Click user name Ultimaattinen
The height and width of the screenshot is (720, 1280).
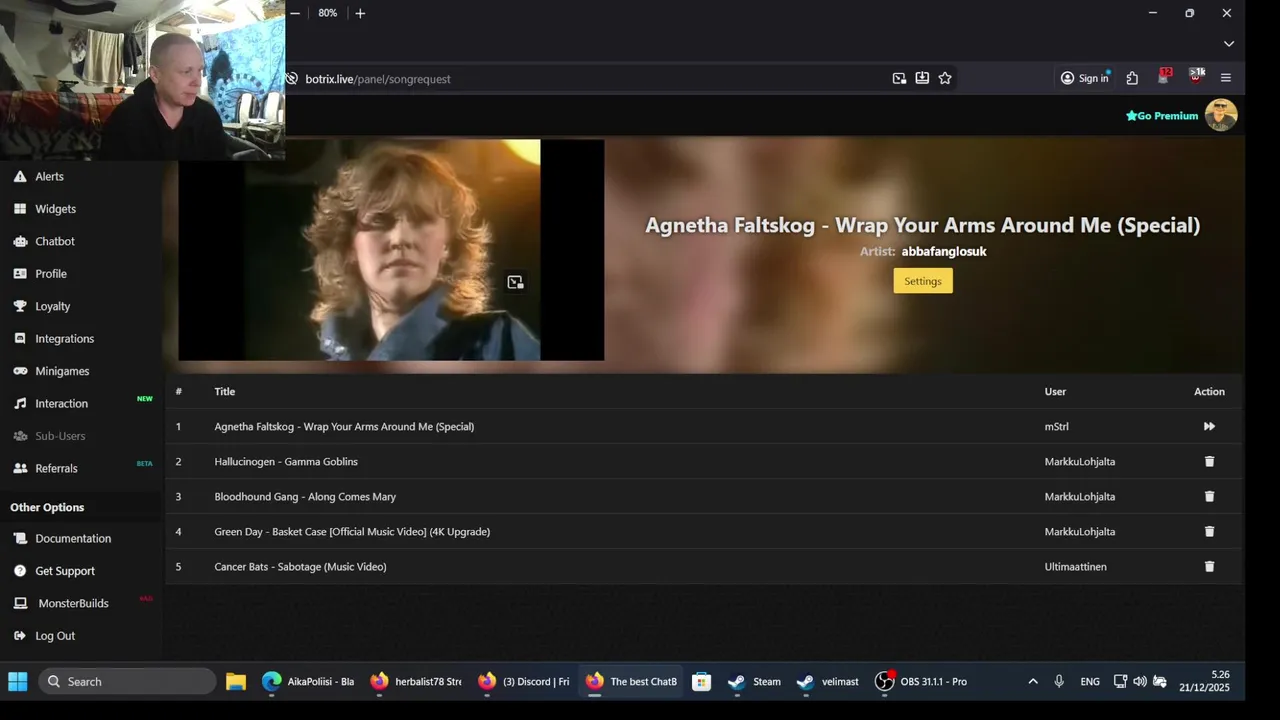point(1076,566)
